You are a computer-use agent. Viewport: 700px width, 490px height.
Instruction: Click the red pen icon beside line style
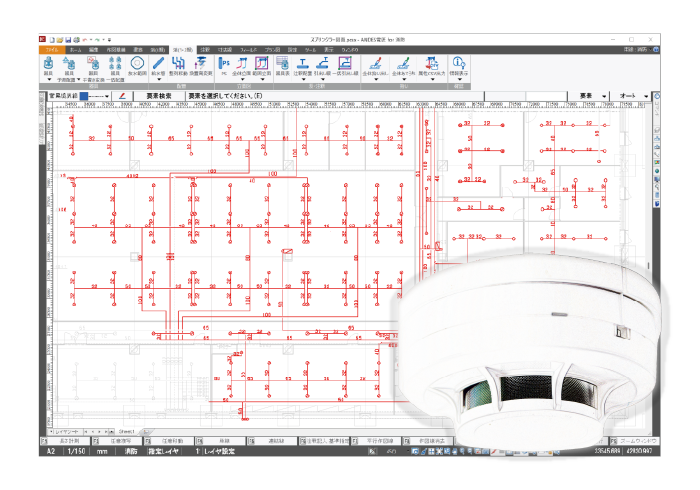tap(121, 95)
